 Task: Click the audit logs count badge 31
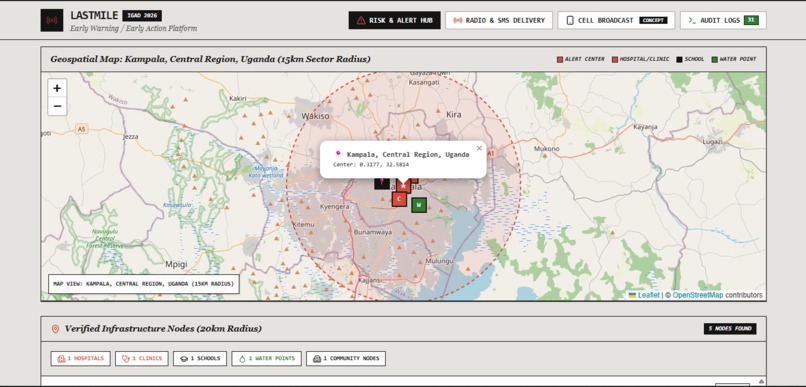tap(751, 21)
